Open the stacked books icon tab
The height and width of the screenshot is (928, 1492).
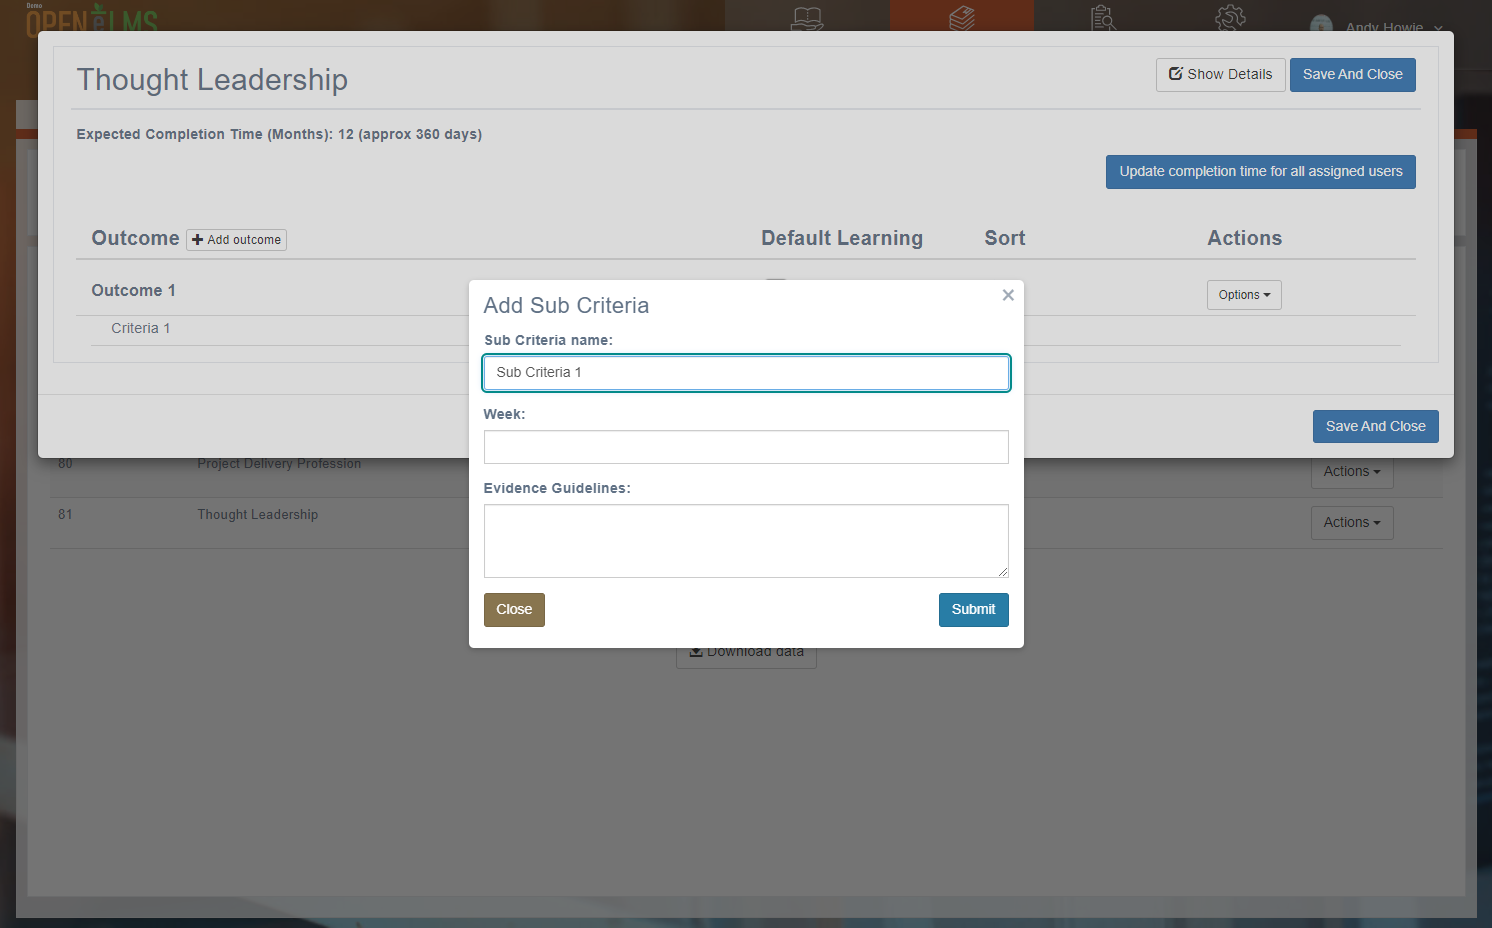point(962,18)
